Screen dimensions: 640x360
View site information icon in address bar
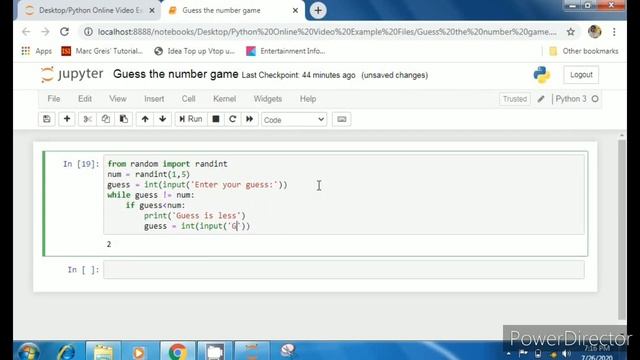[88, 32]
